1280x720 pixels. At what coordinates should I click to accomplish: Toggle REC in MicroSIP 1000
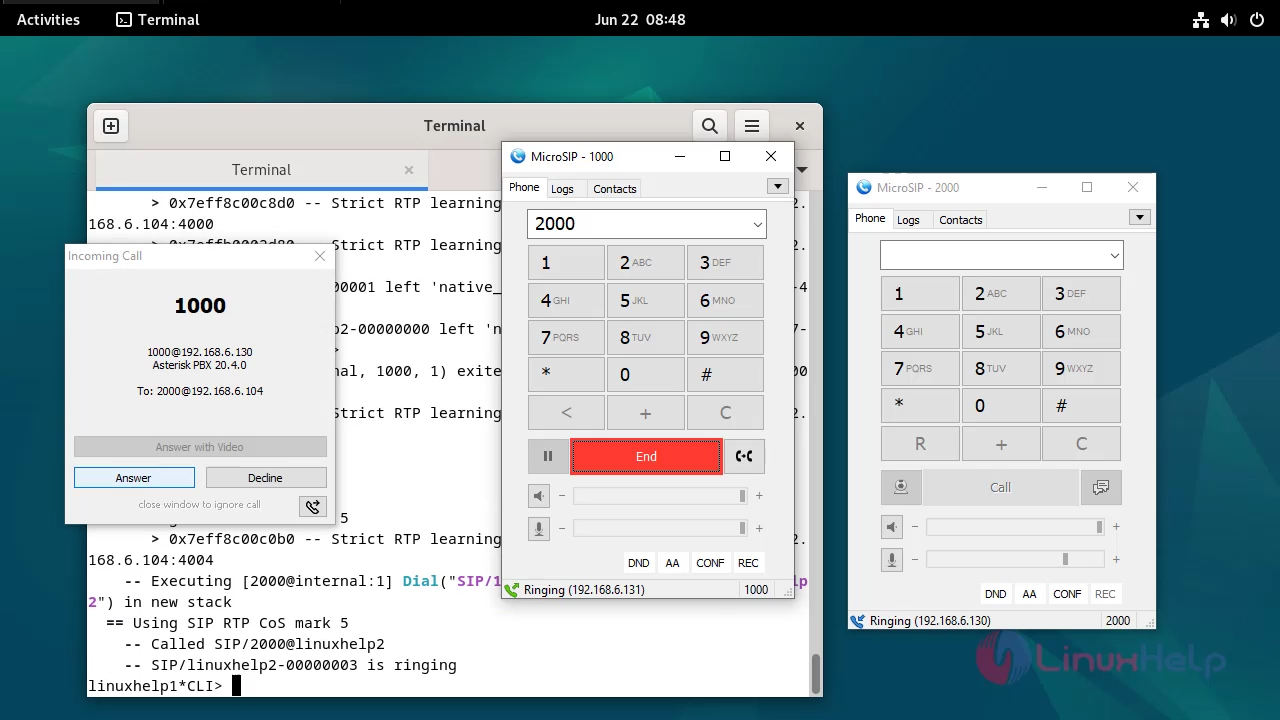click(748, 563)
